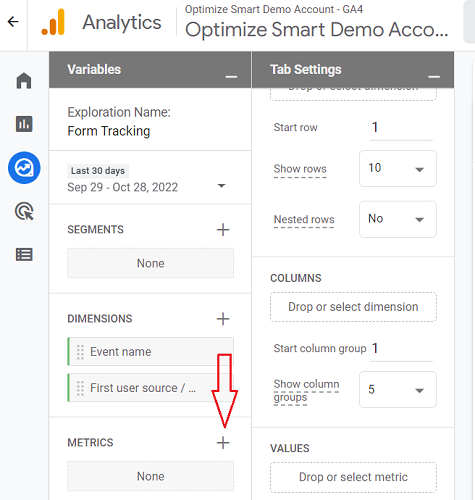Minimize the Variables panel
Viewport: 475px width, 500px height.
(x=231, y=77)
